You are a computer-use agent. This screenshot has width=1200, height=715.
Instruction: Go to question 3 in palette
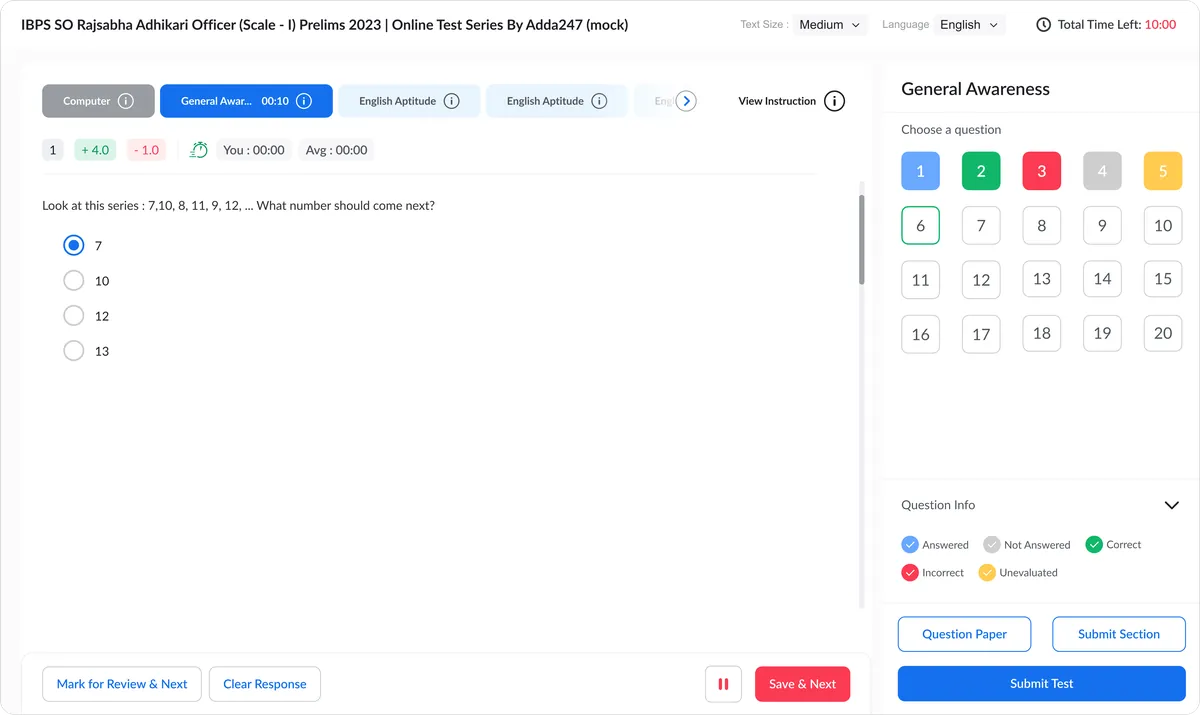coord(1041,171)
